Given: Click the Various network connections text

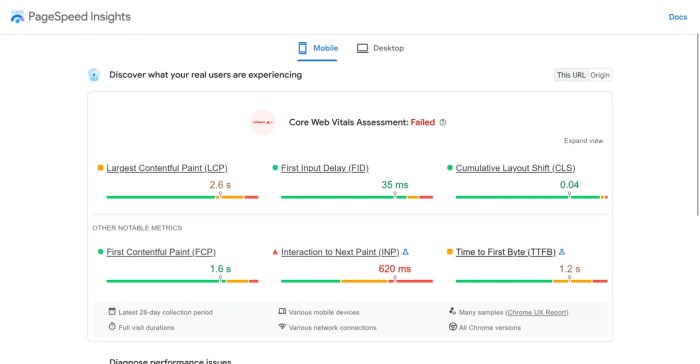Looking at the screenshot, I should tap(333, 327).
